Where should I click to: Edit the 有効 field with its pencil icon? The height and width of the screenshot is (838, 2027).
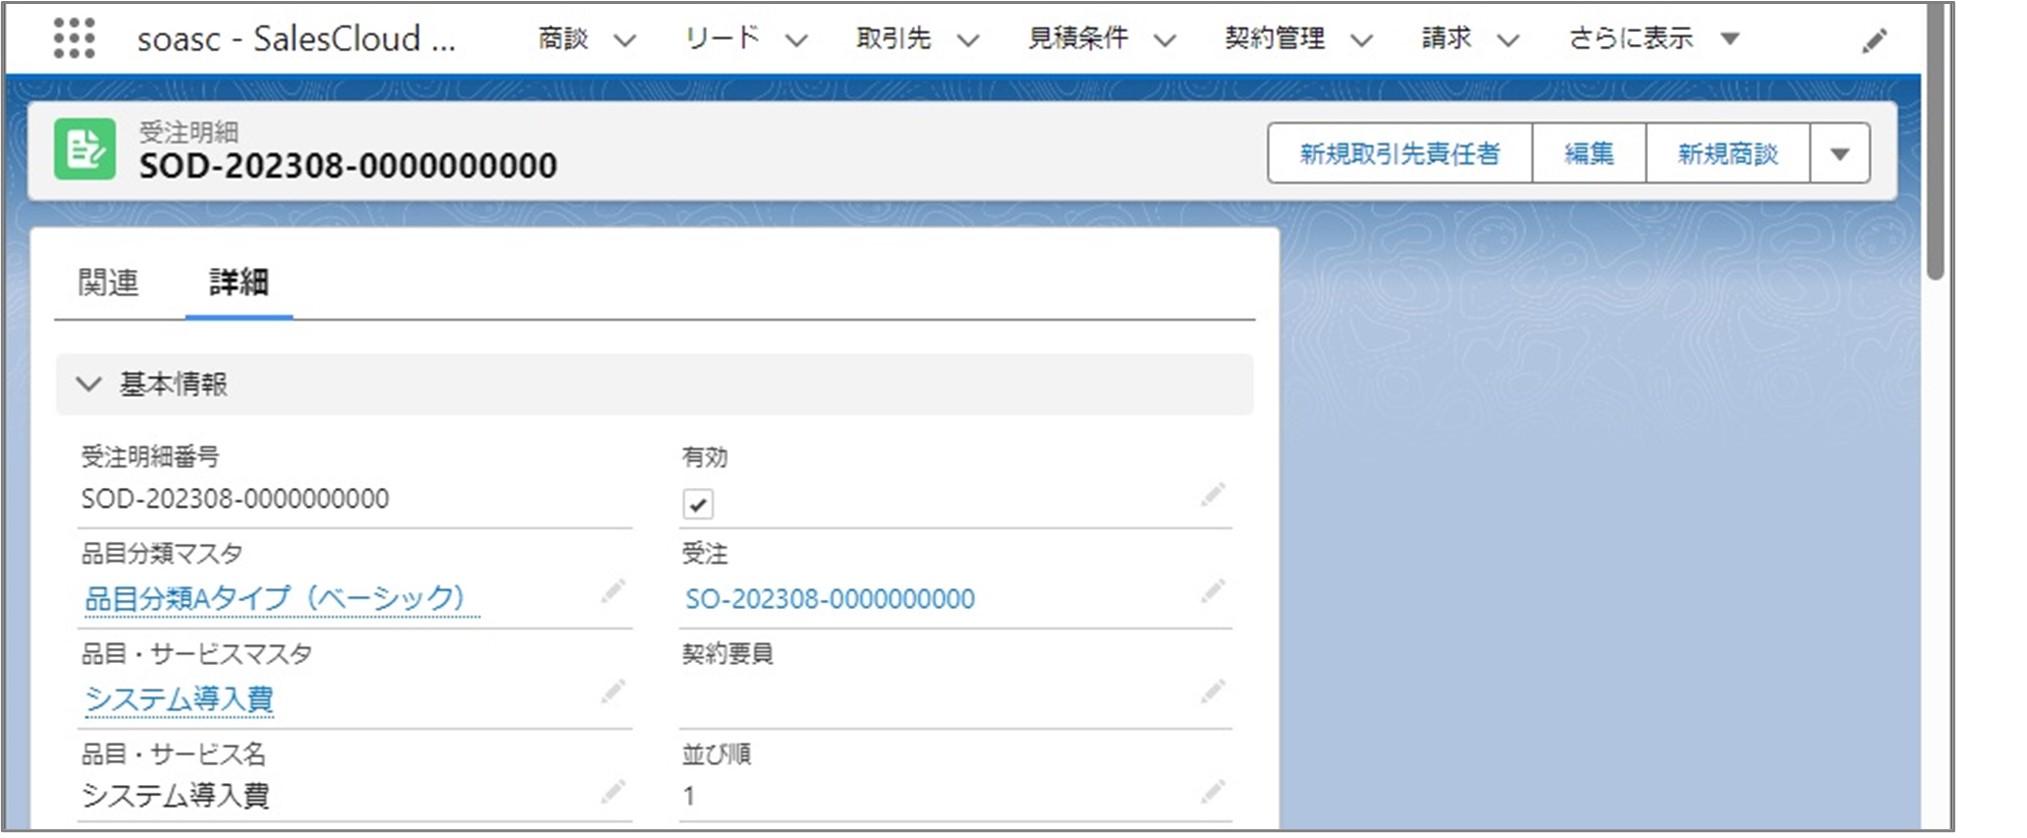(x=1213, y=494)
